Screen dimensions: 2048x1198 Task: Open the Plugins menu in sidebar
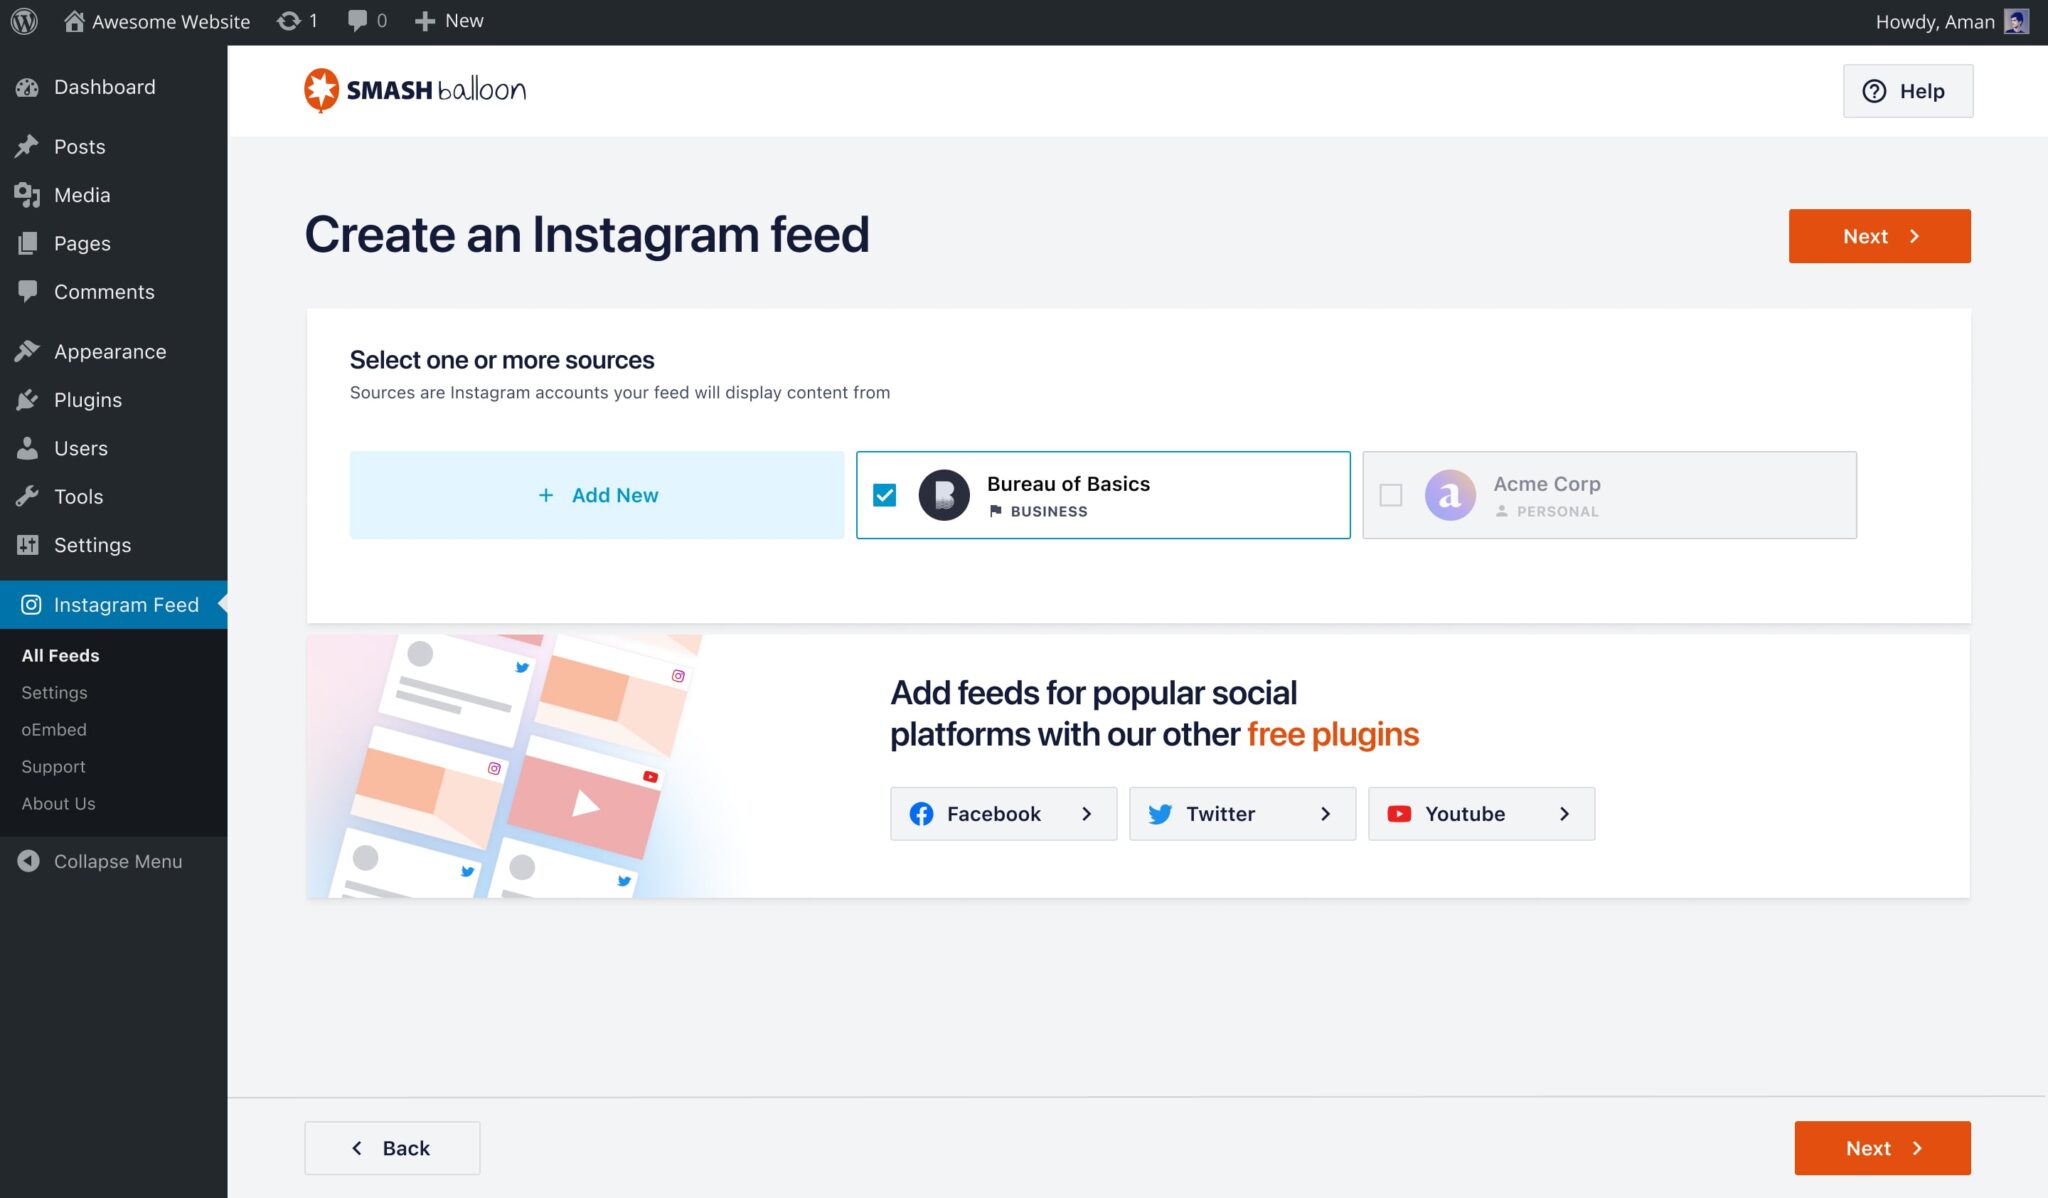88,400
